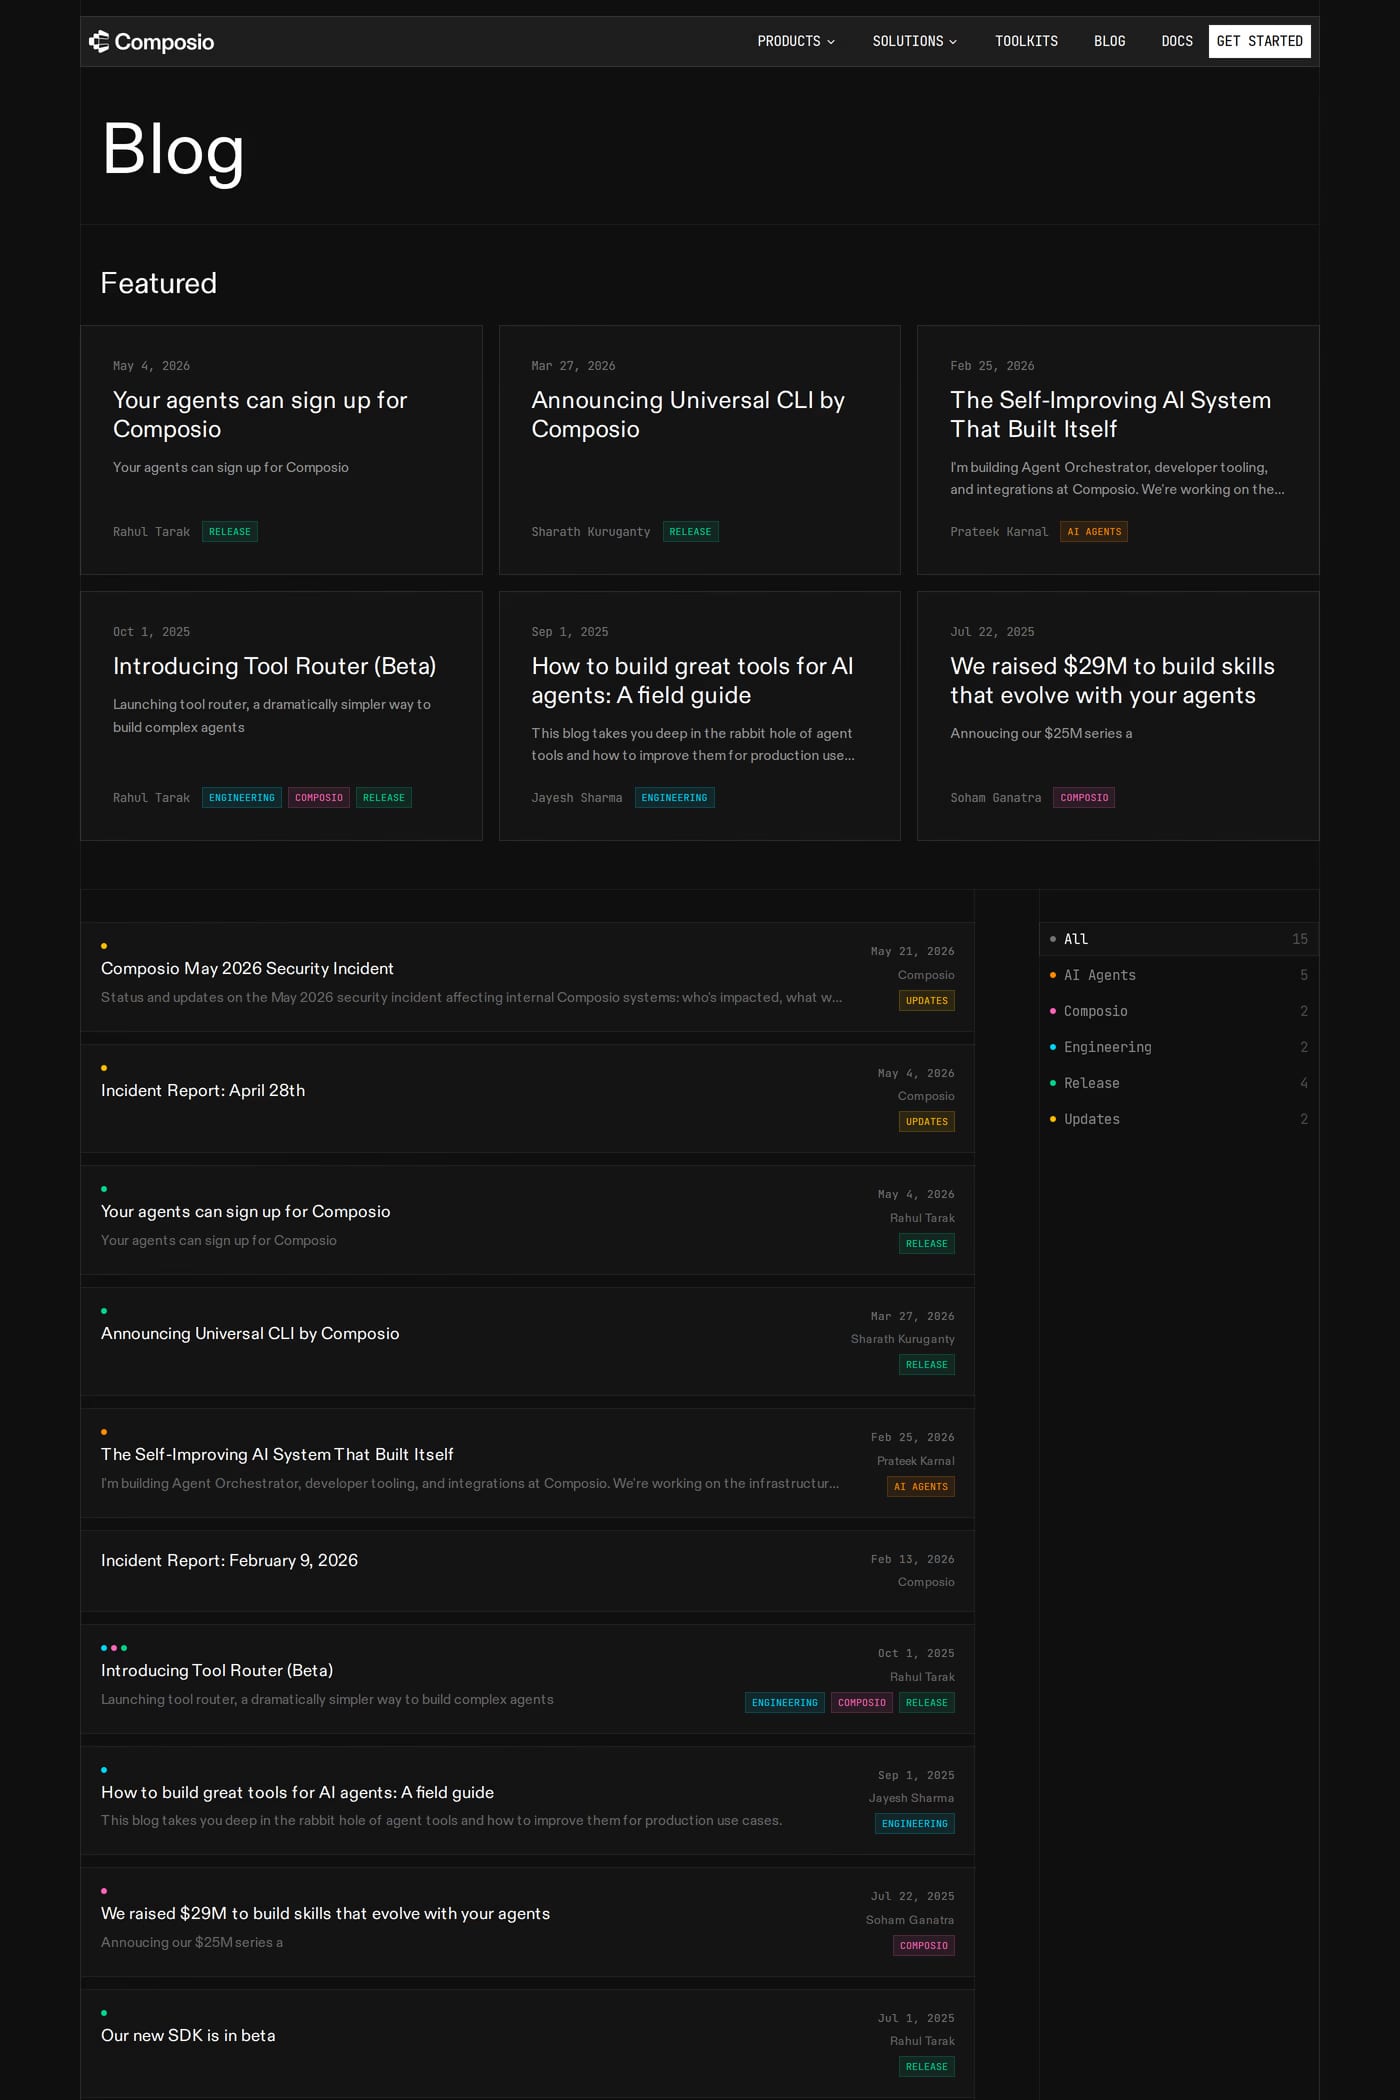Open list post Your agents can sign up for Composio

point(527,1220)
